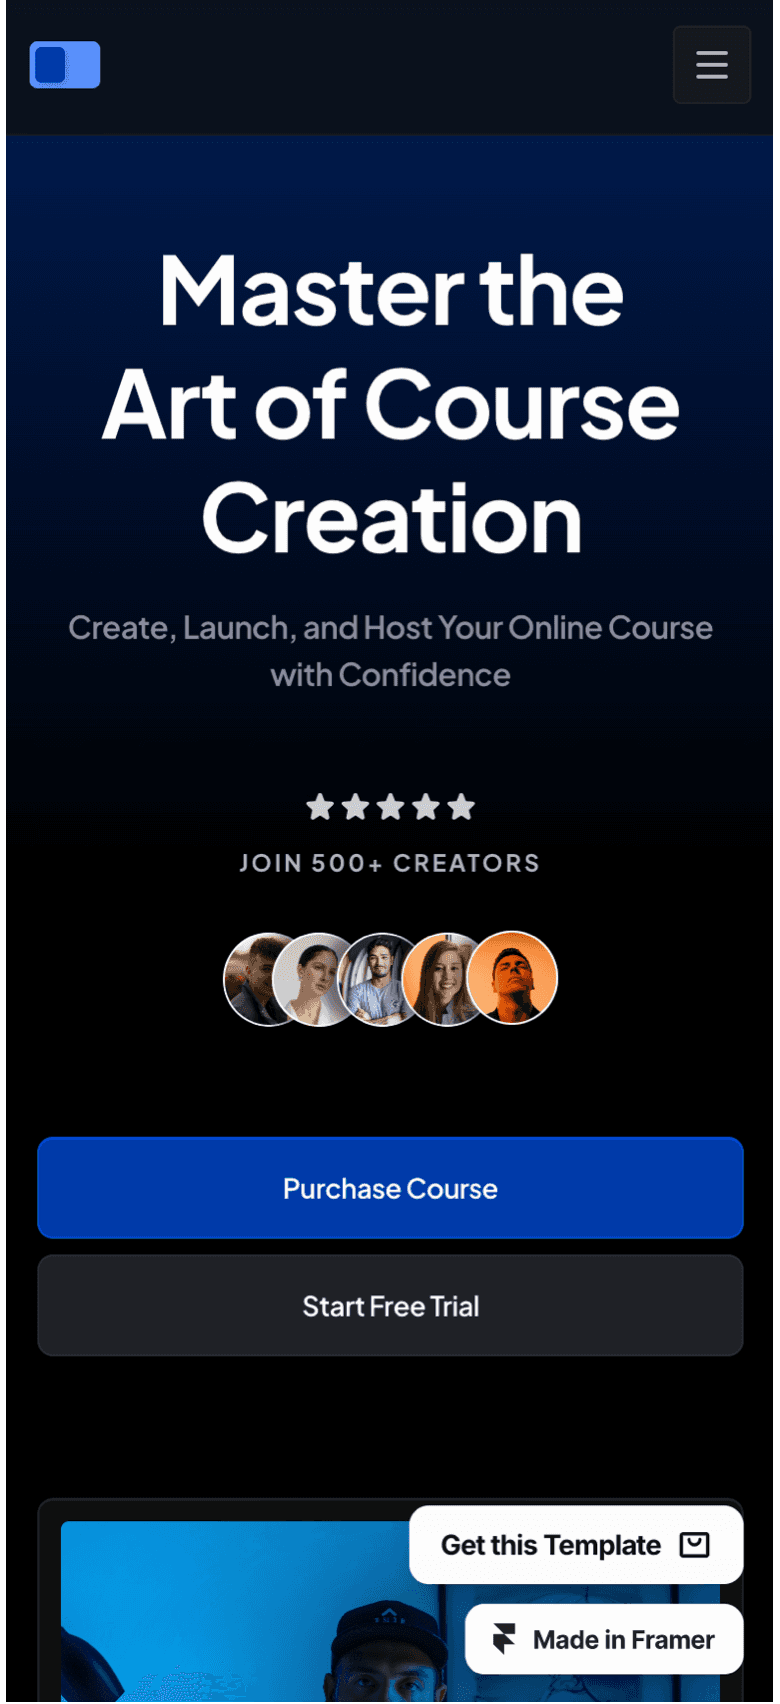Click the third rating star
Image resolution: width=780 pixels, height=1704 pixels.
[x=390, y=806]
